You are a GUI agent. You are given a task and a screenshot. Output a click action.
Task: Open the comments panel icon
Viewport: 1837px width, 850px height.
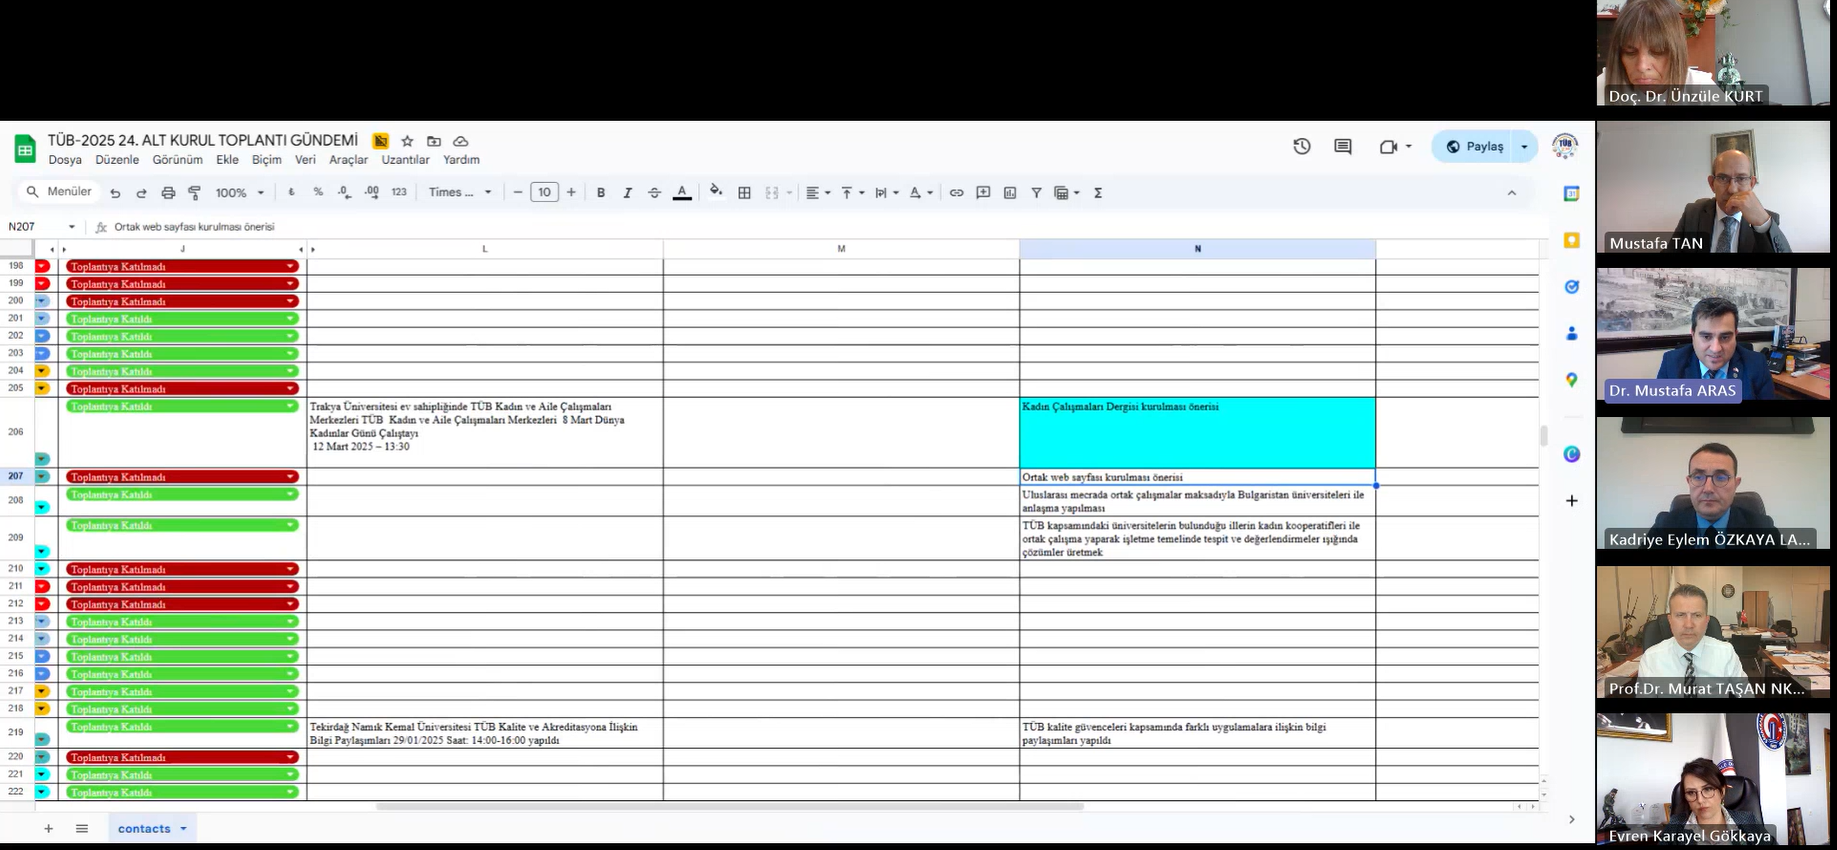click(x=1342, y=147)
